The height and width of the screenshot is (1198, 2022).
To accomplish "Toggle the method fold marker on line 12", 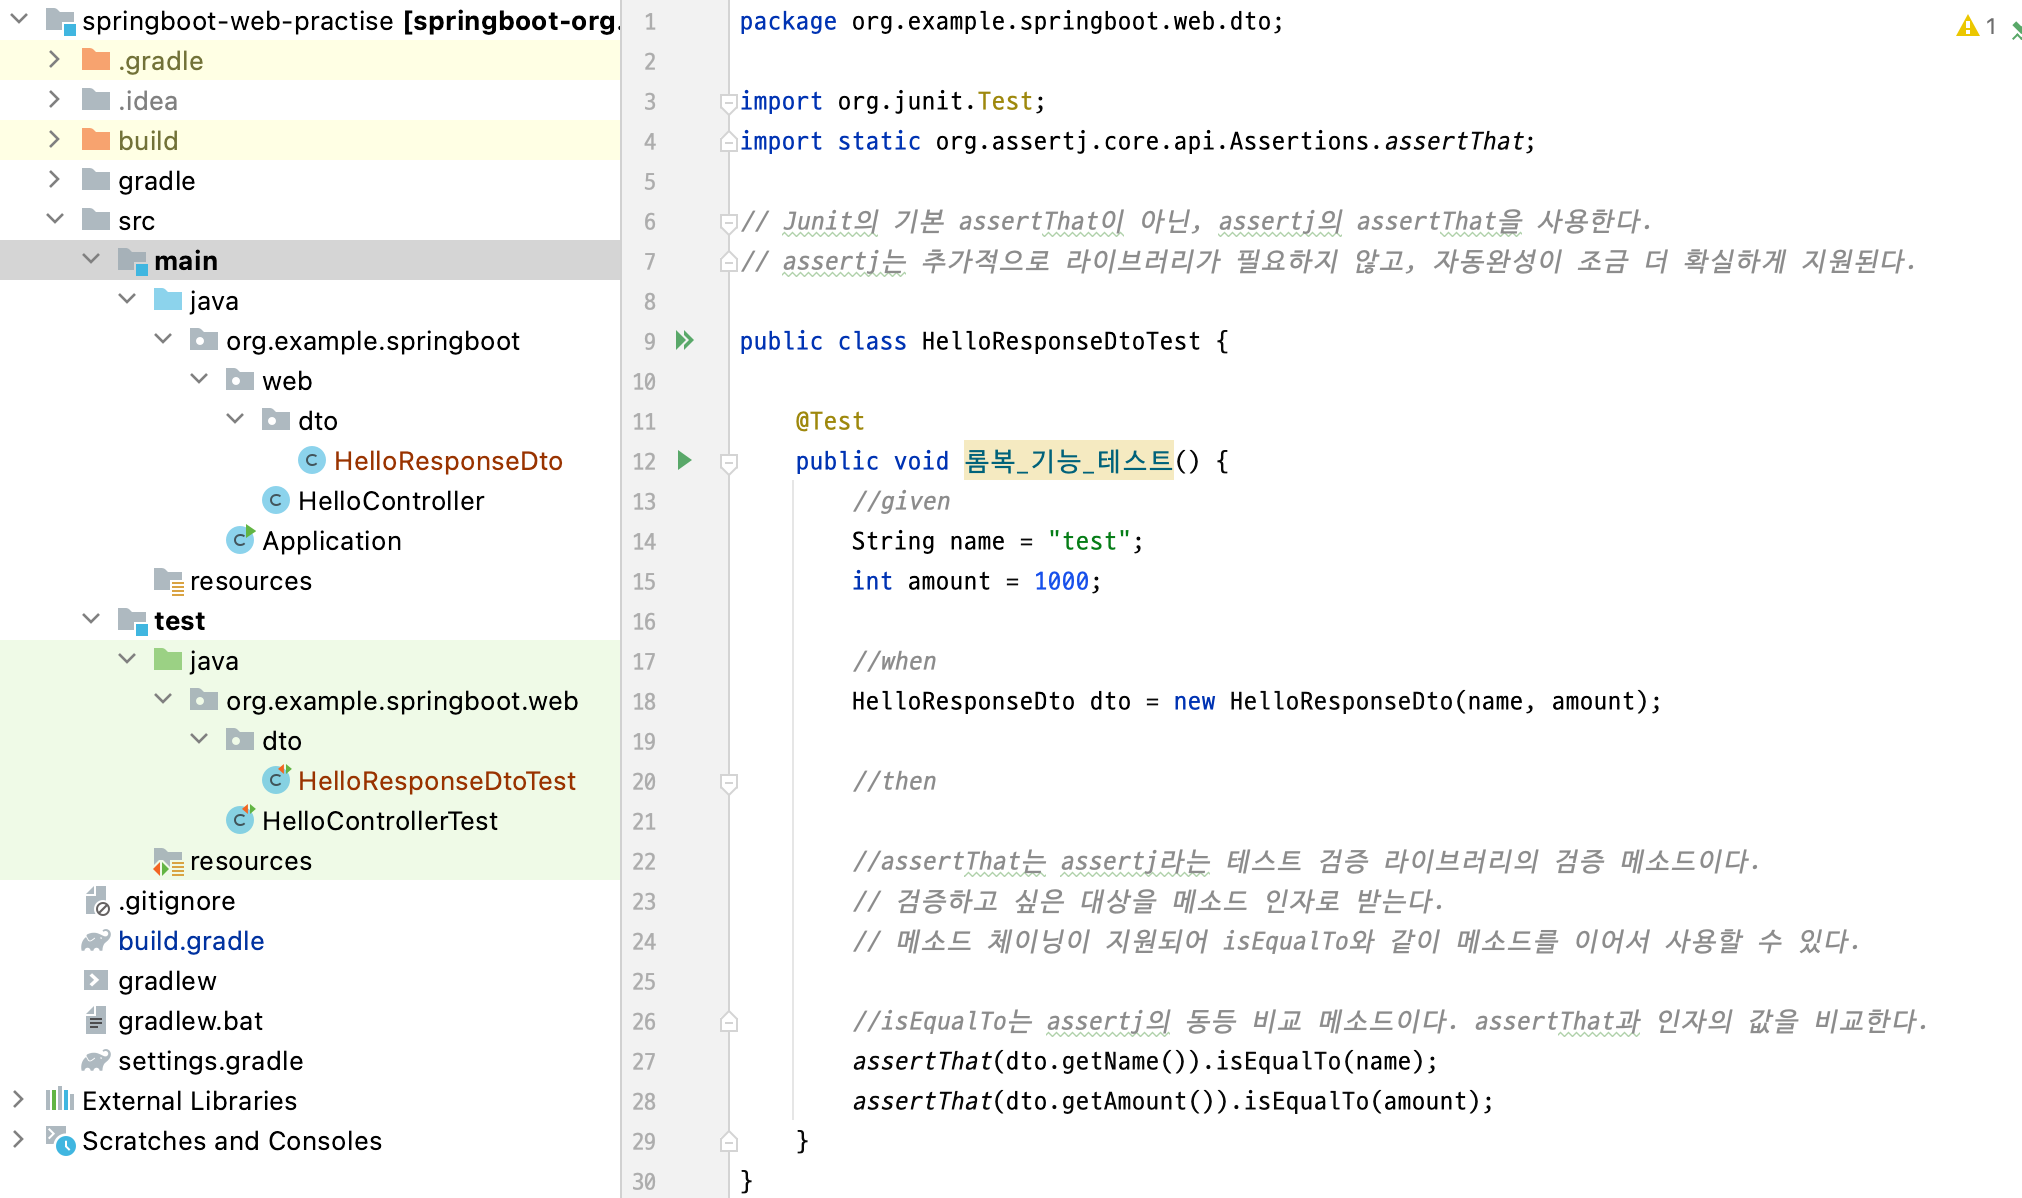I will click(729, 462).
